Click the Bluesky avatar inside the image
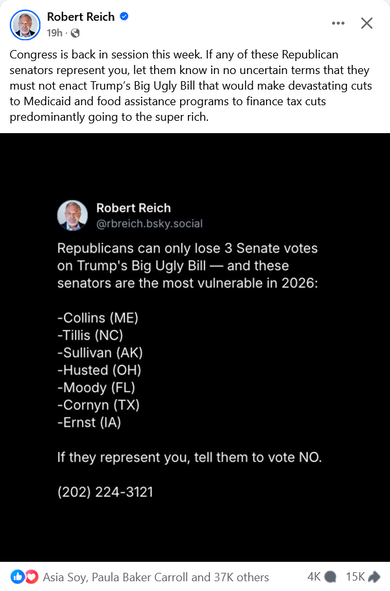 tap(72, 215)
